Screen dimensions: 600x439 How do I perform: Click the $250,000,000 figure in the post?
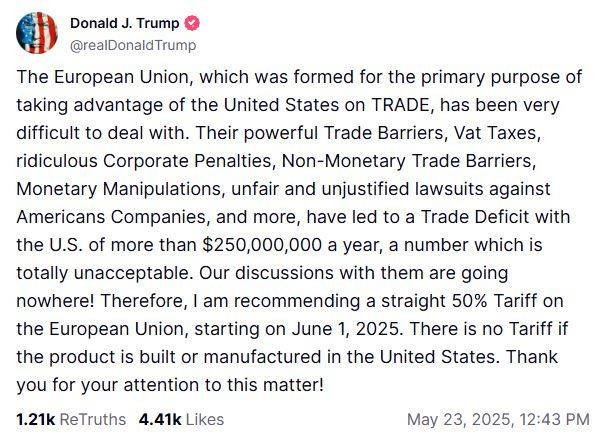tap(262, 245)
